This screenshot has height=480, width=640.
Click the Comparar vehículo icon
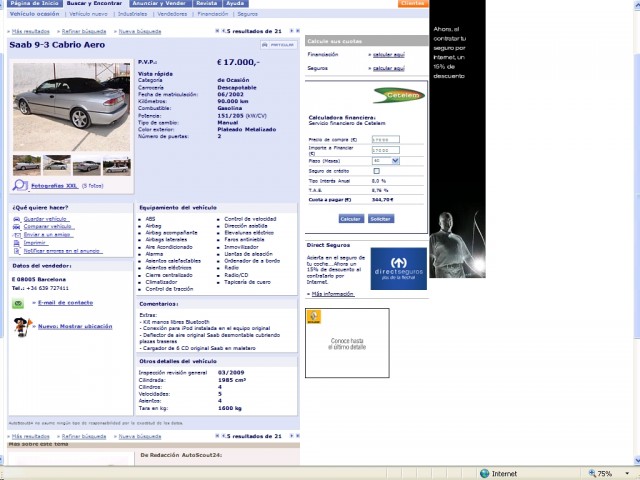(17, 227)
